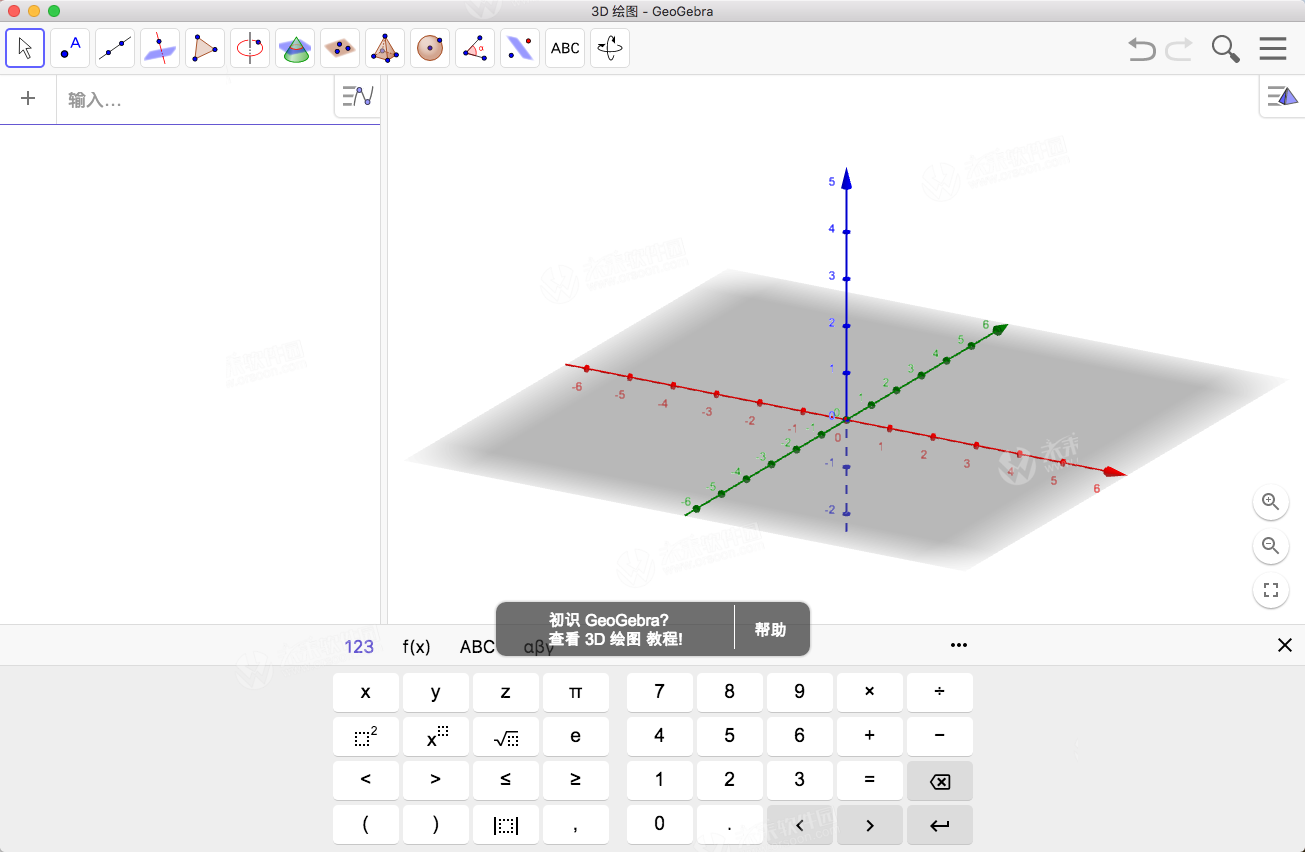Pick the Reflect about plane tool
Screen dimensions: 1305x852
520,48
